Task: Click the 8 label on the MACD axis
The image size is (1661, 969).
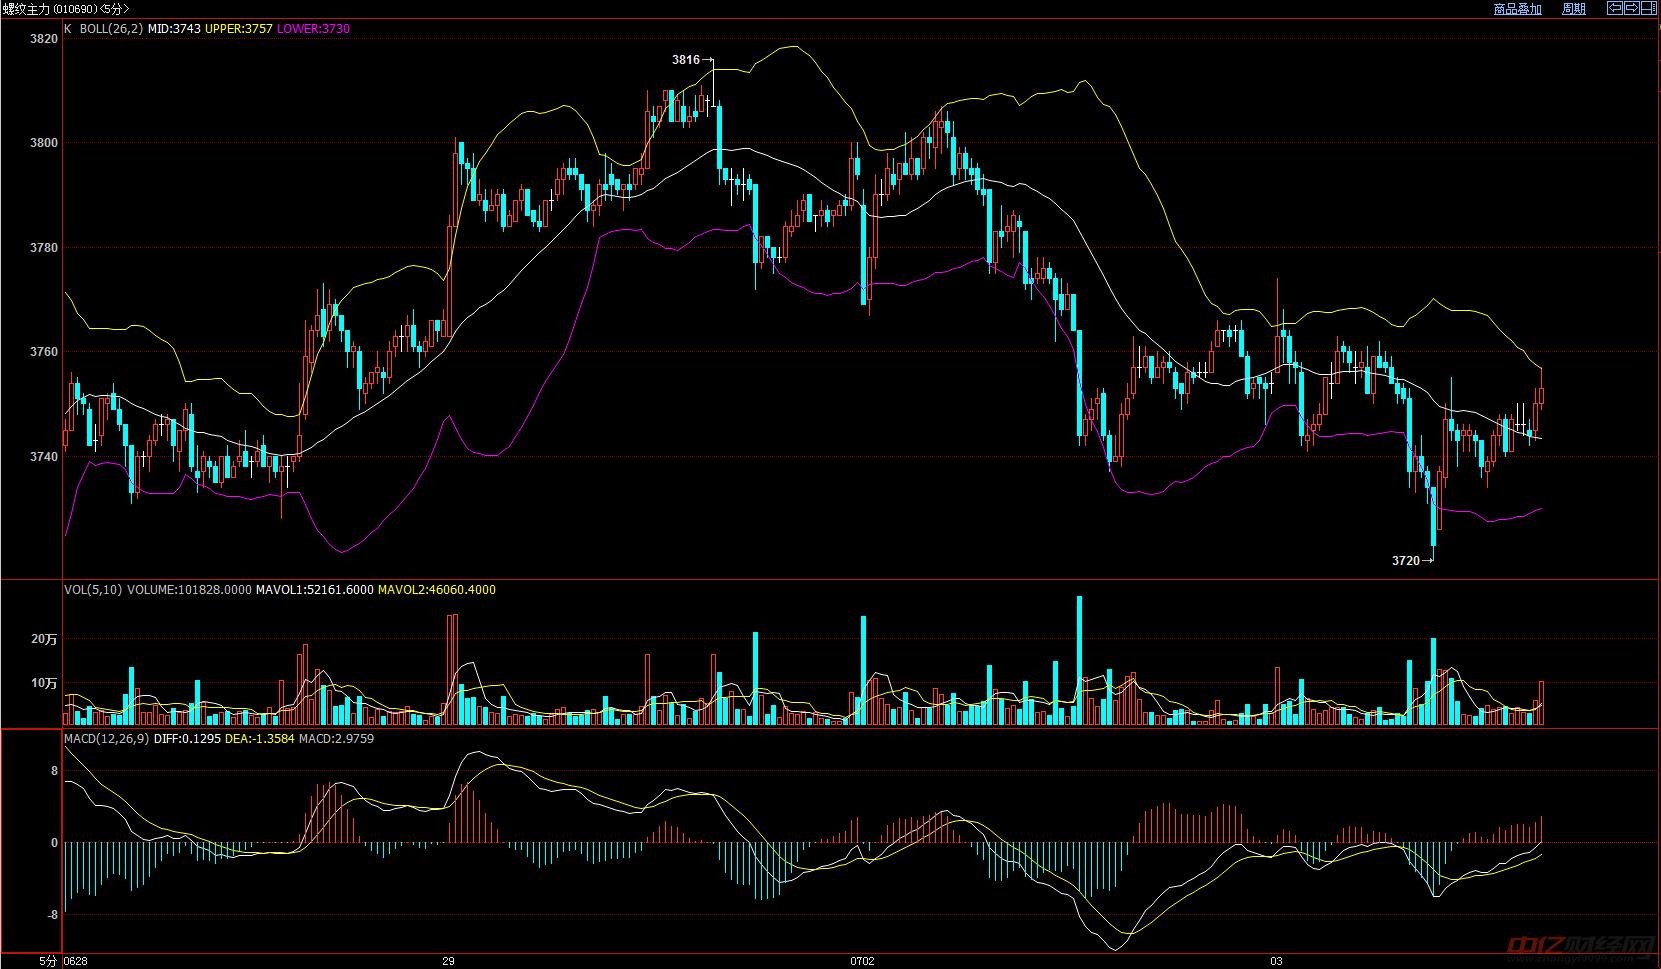Action: [x=54, y=771]
